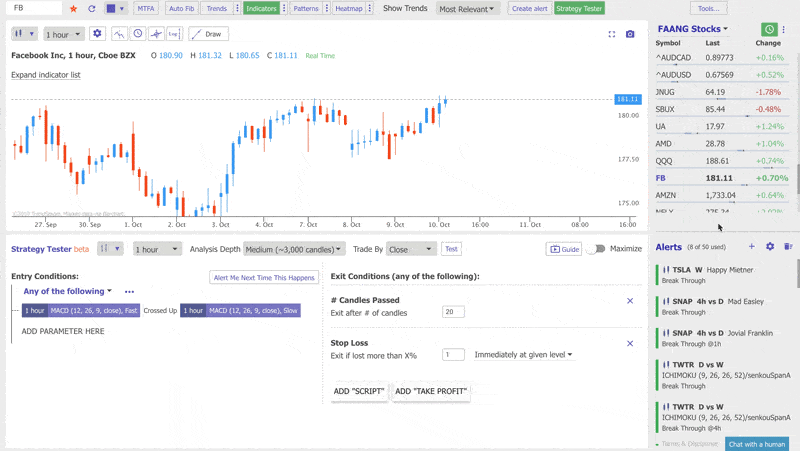This screenshot has height=451, width=800.
Task: Click the delete alerts trash icon
Action: point(788,246)
